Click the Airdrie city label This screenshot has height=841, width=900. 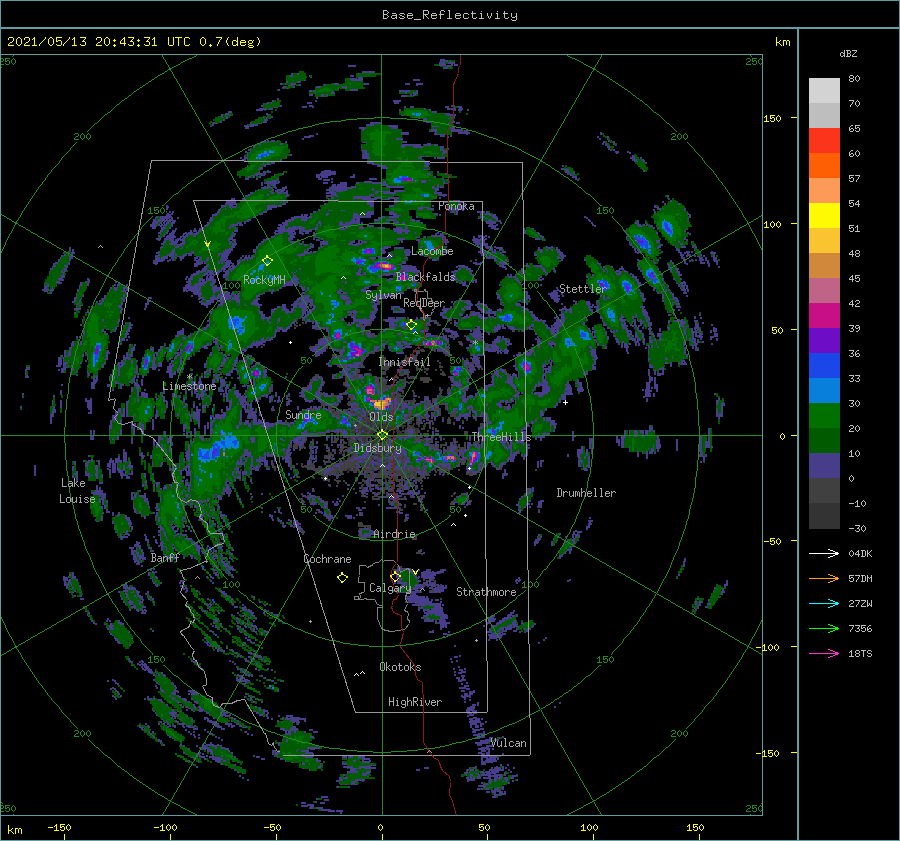coord(394,534)
